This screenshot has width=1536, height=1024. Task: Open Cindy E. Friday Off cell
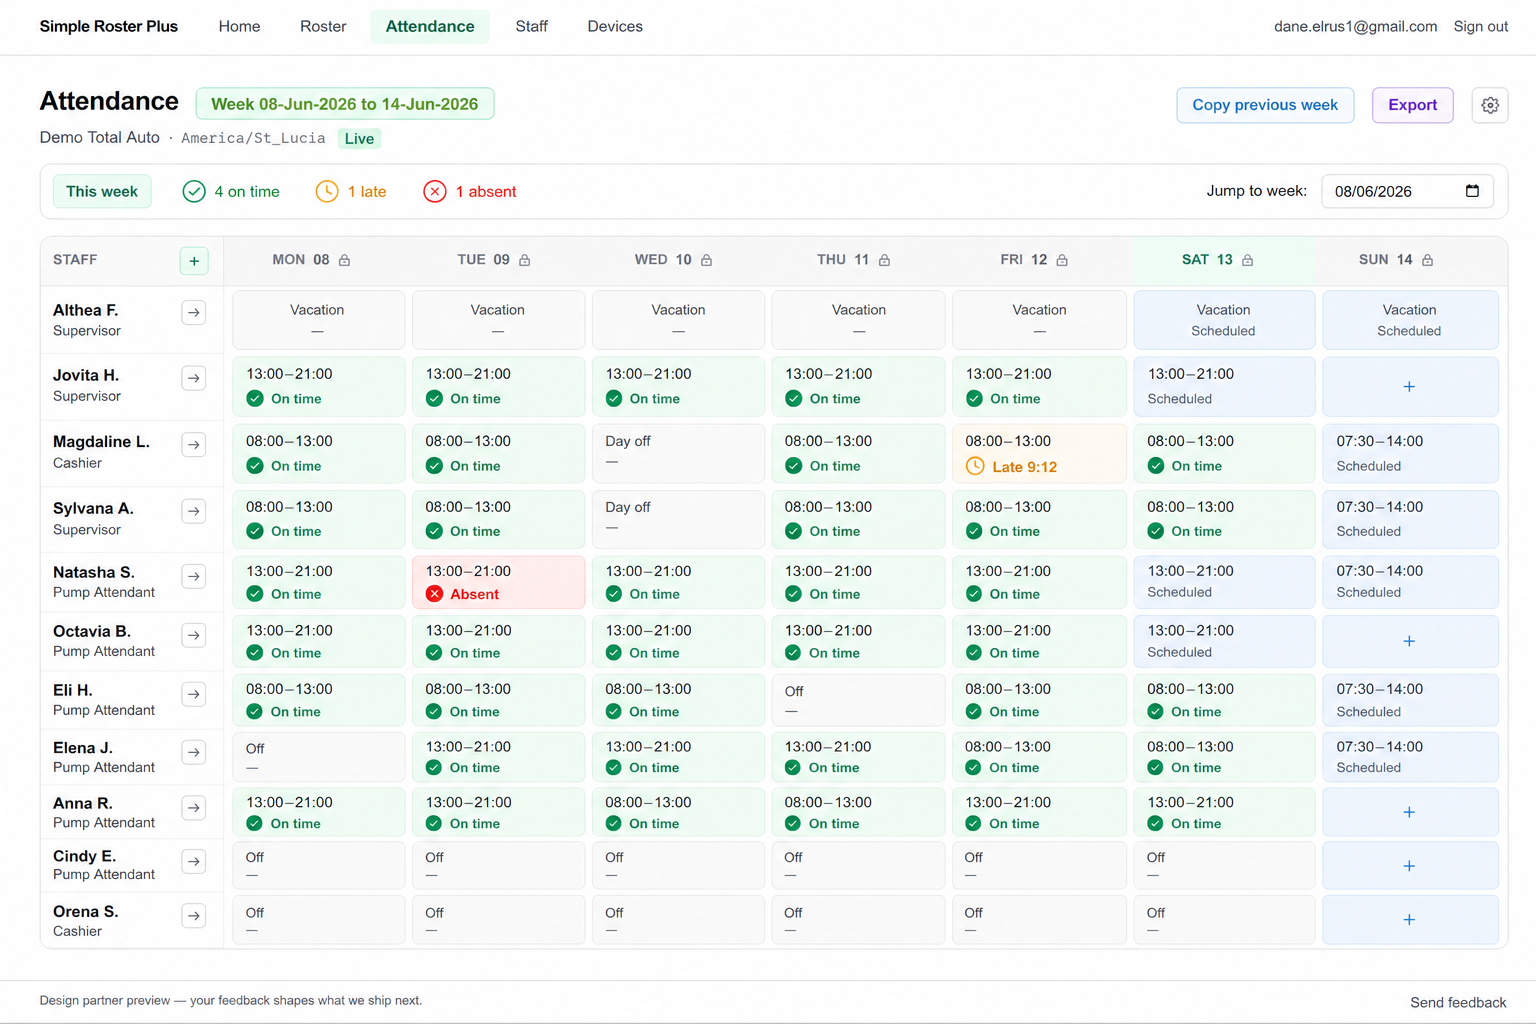tap(1039, 866)
